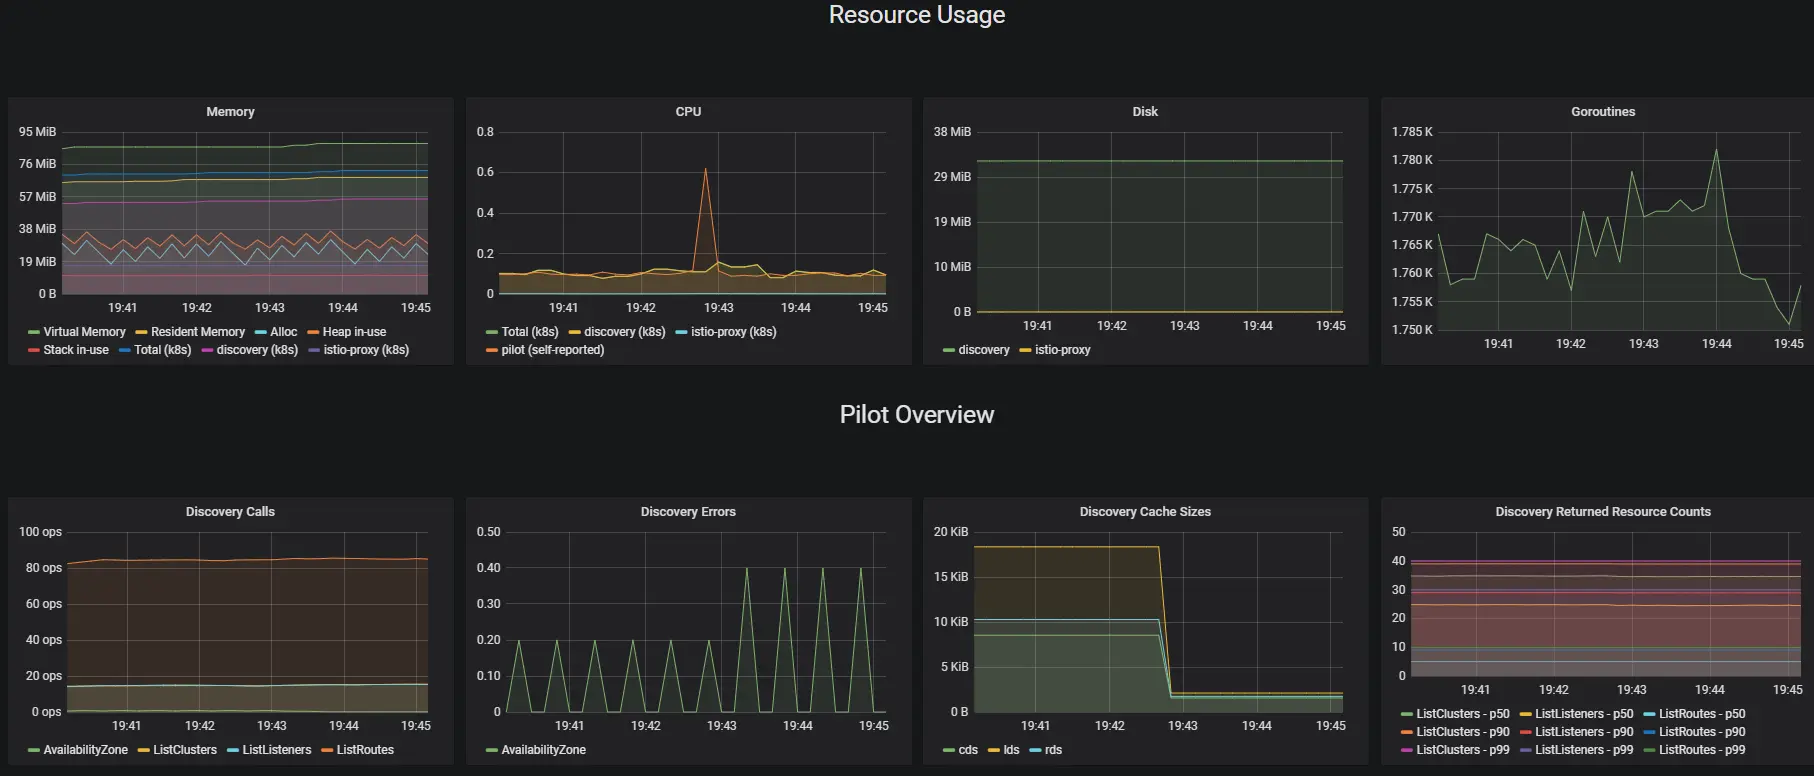Collapse the Resource Usage row
Screen dimensions: 1814x776
coord(917,15)
